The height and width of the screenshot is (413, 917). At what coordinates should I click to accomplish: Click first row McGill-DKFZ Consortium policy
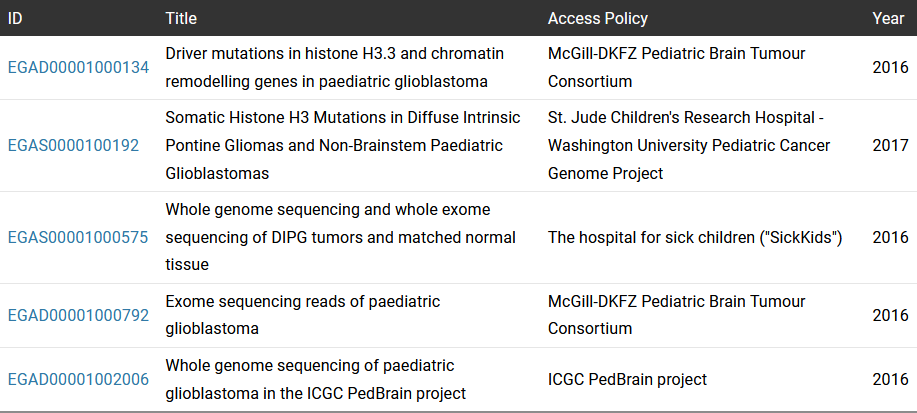pos(676,67)
